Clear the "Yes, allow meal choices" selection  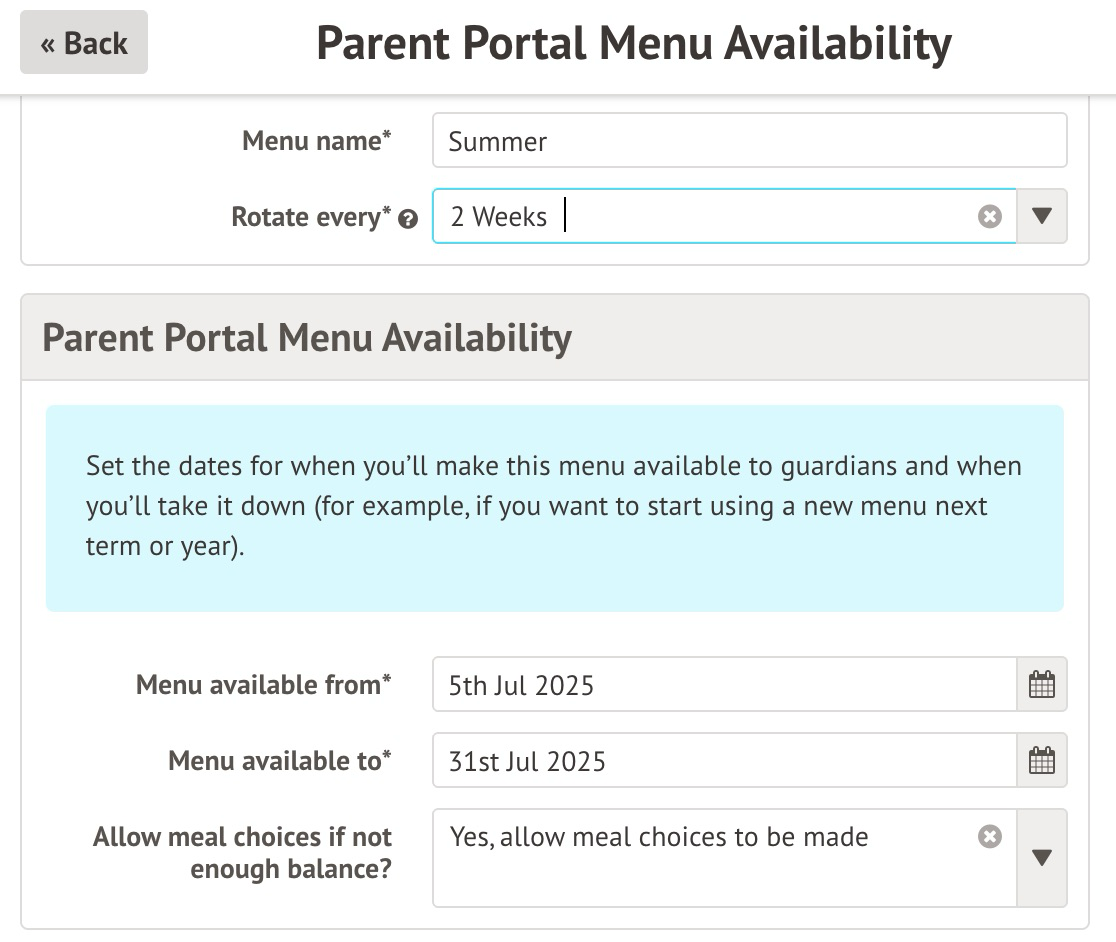989,837
